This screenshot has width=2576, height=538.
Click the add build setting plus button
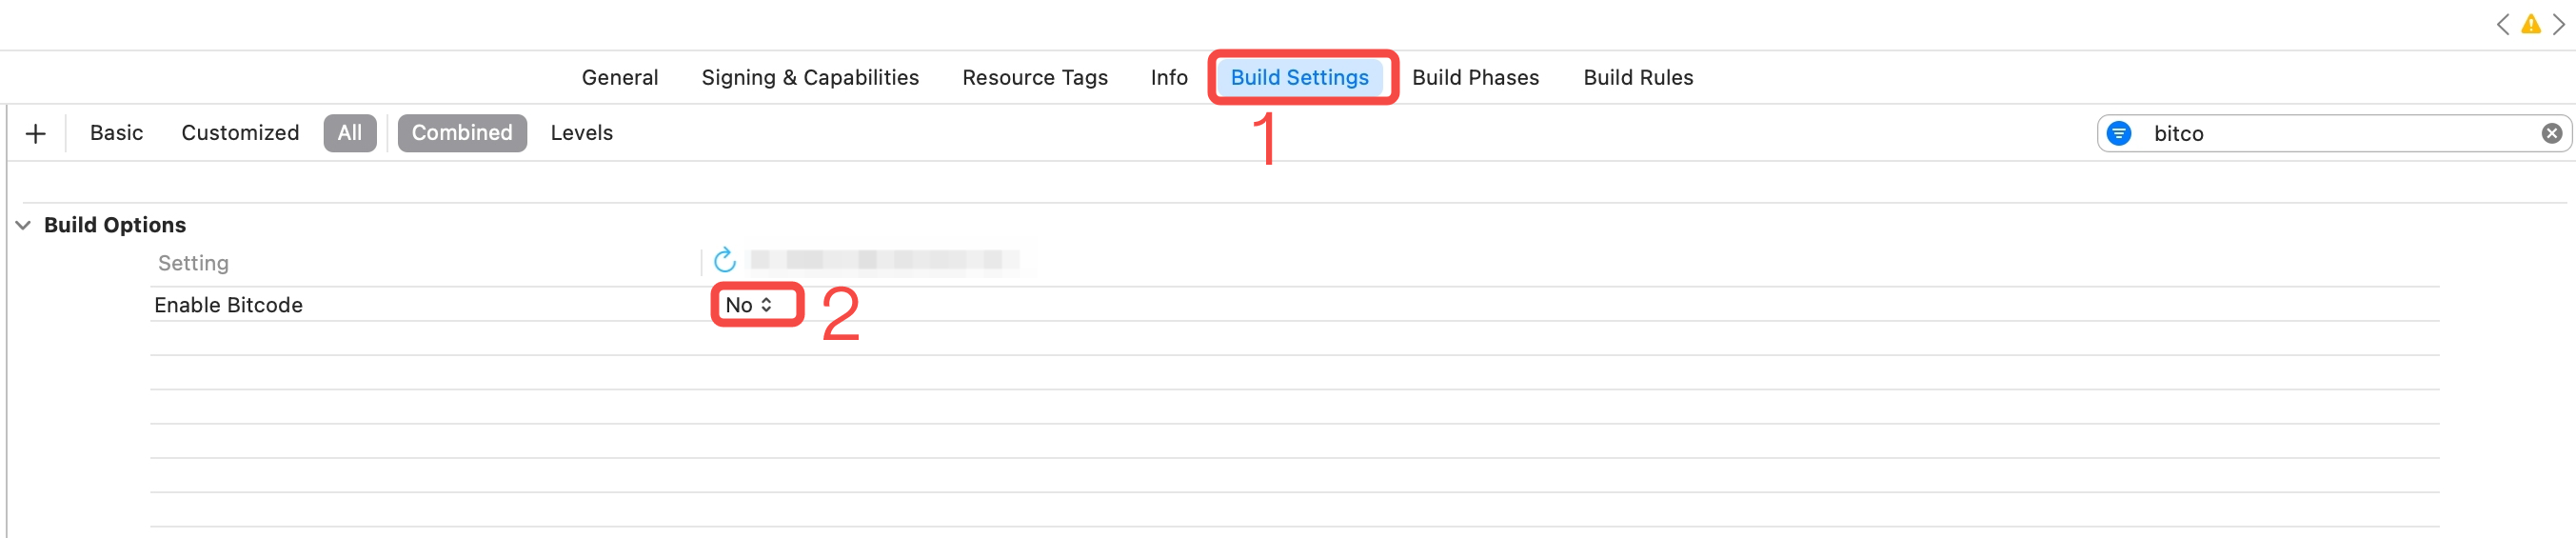[36, 133]
